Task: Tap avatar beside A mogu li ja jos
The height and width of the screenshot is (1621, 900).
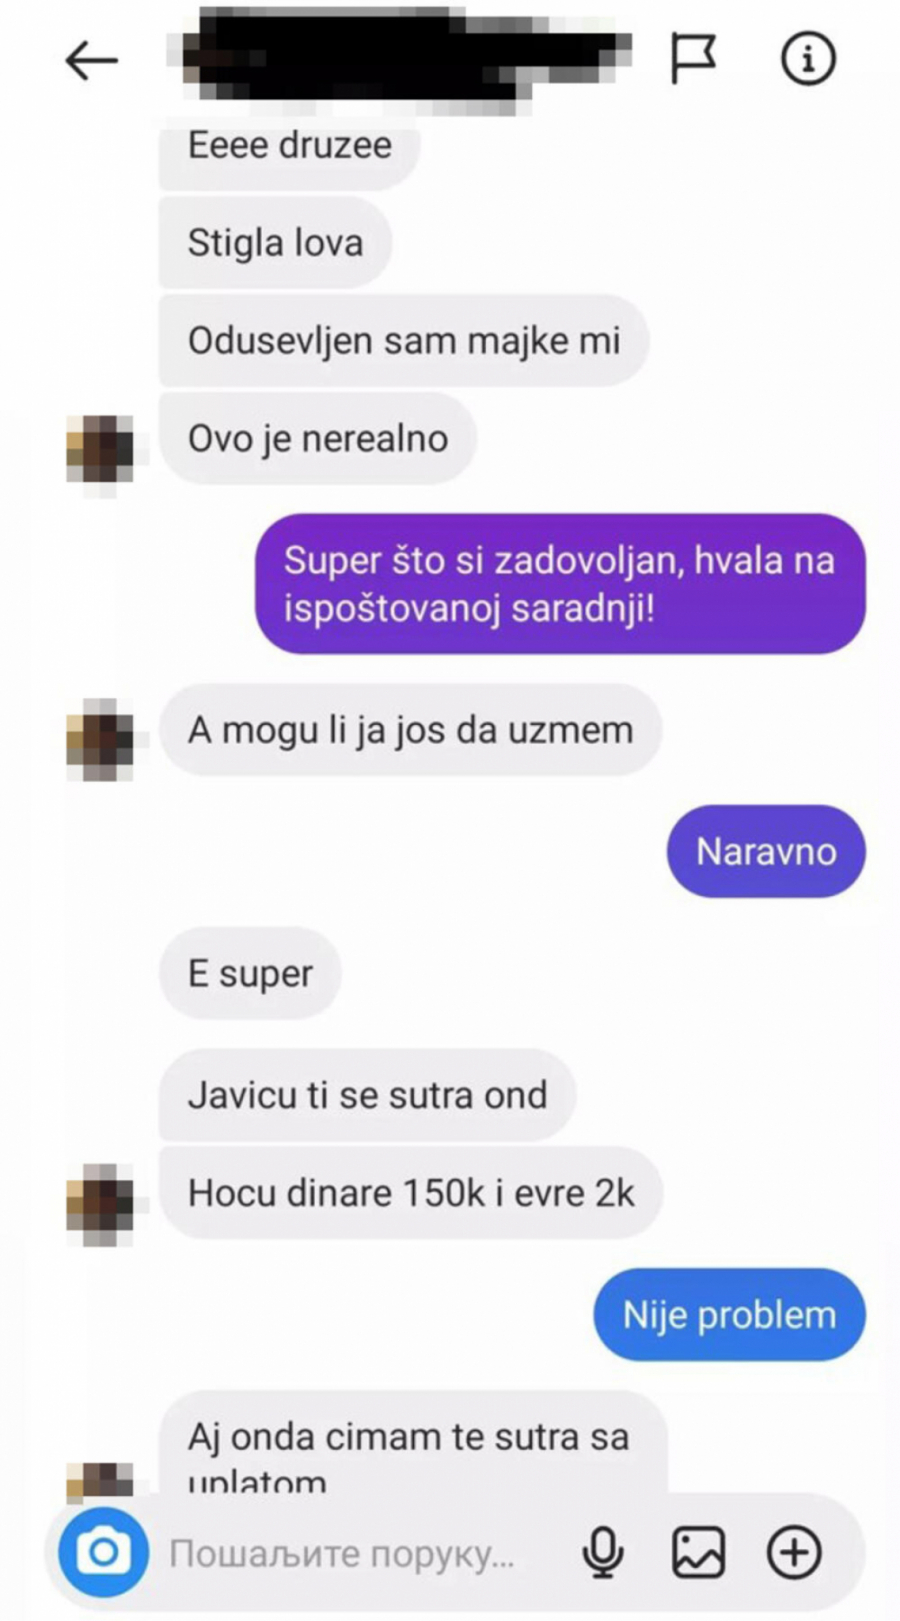Action: (x=100, y=740)
